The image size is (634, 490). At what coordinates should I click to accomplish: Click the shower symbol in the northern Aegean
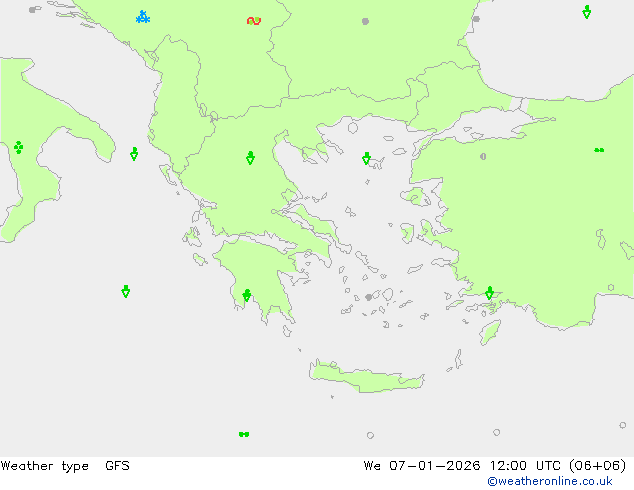(x=366, y=158)
